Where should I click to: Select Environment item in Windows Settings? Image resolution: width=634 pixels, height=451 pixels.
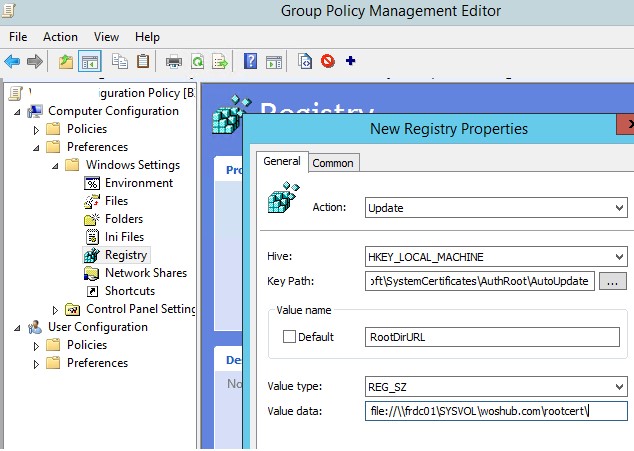pyautogui.click(x=138, y=183)
